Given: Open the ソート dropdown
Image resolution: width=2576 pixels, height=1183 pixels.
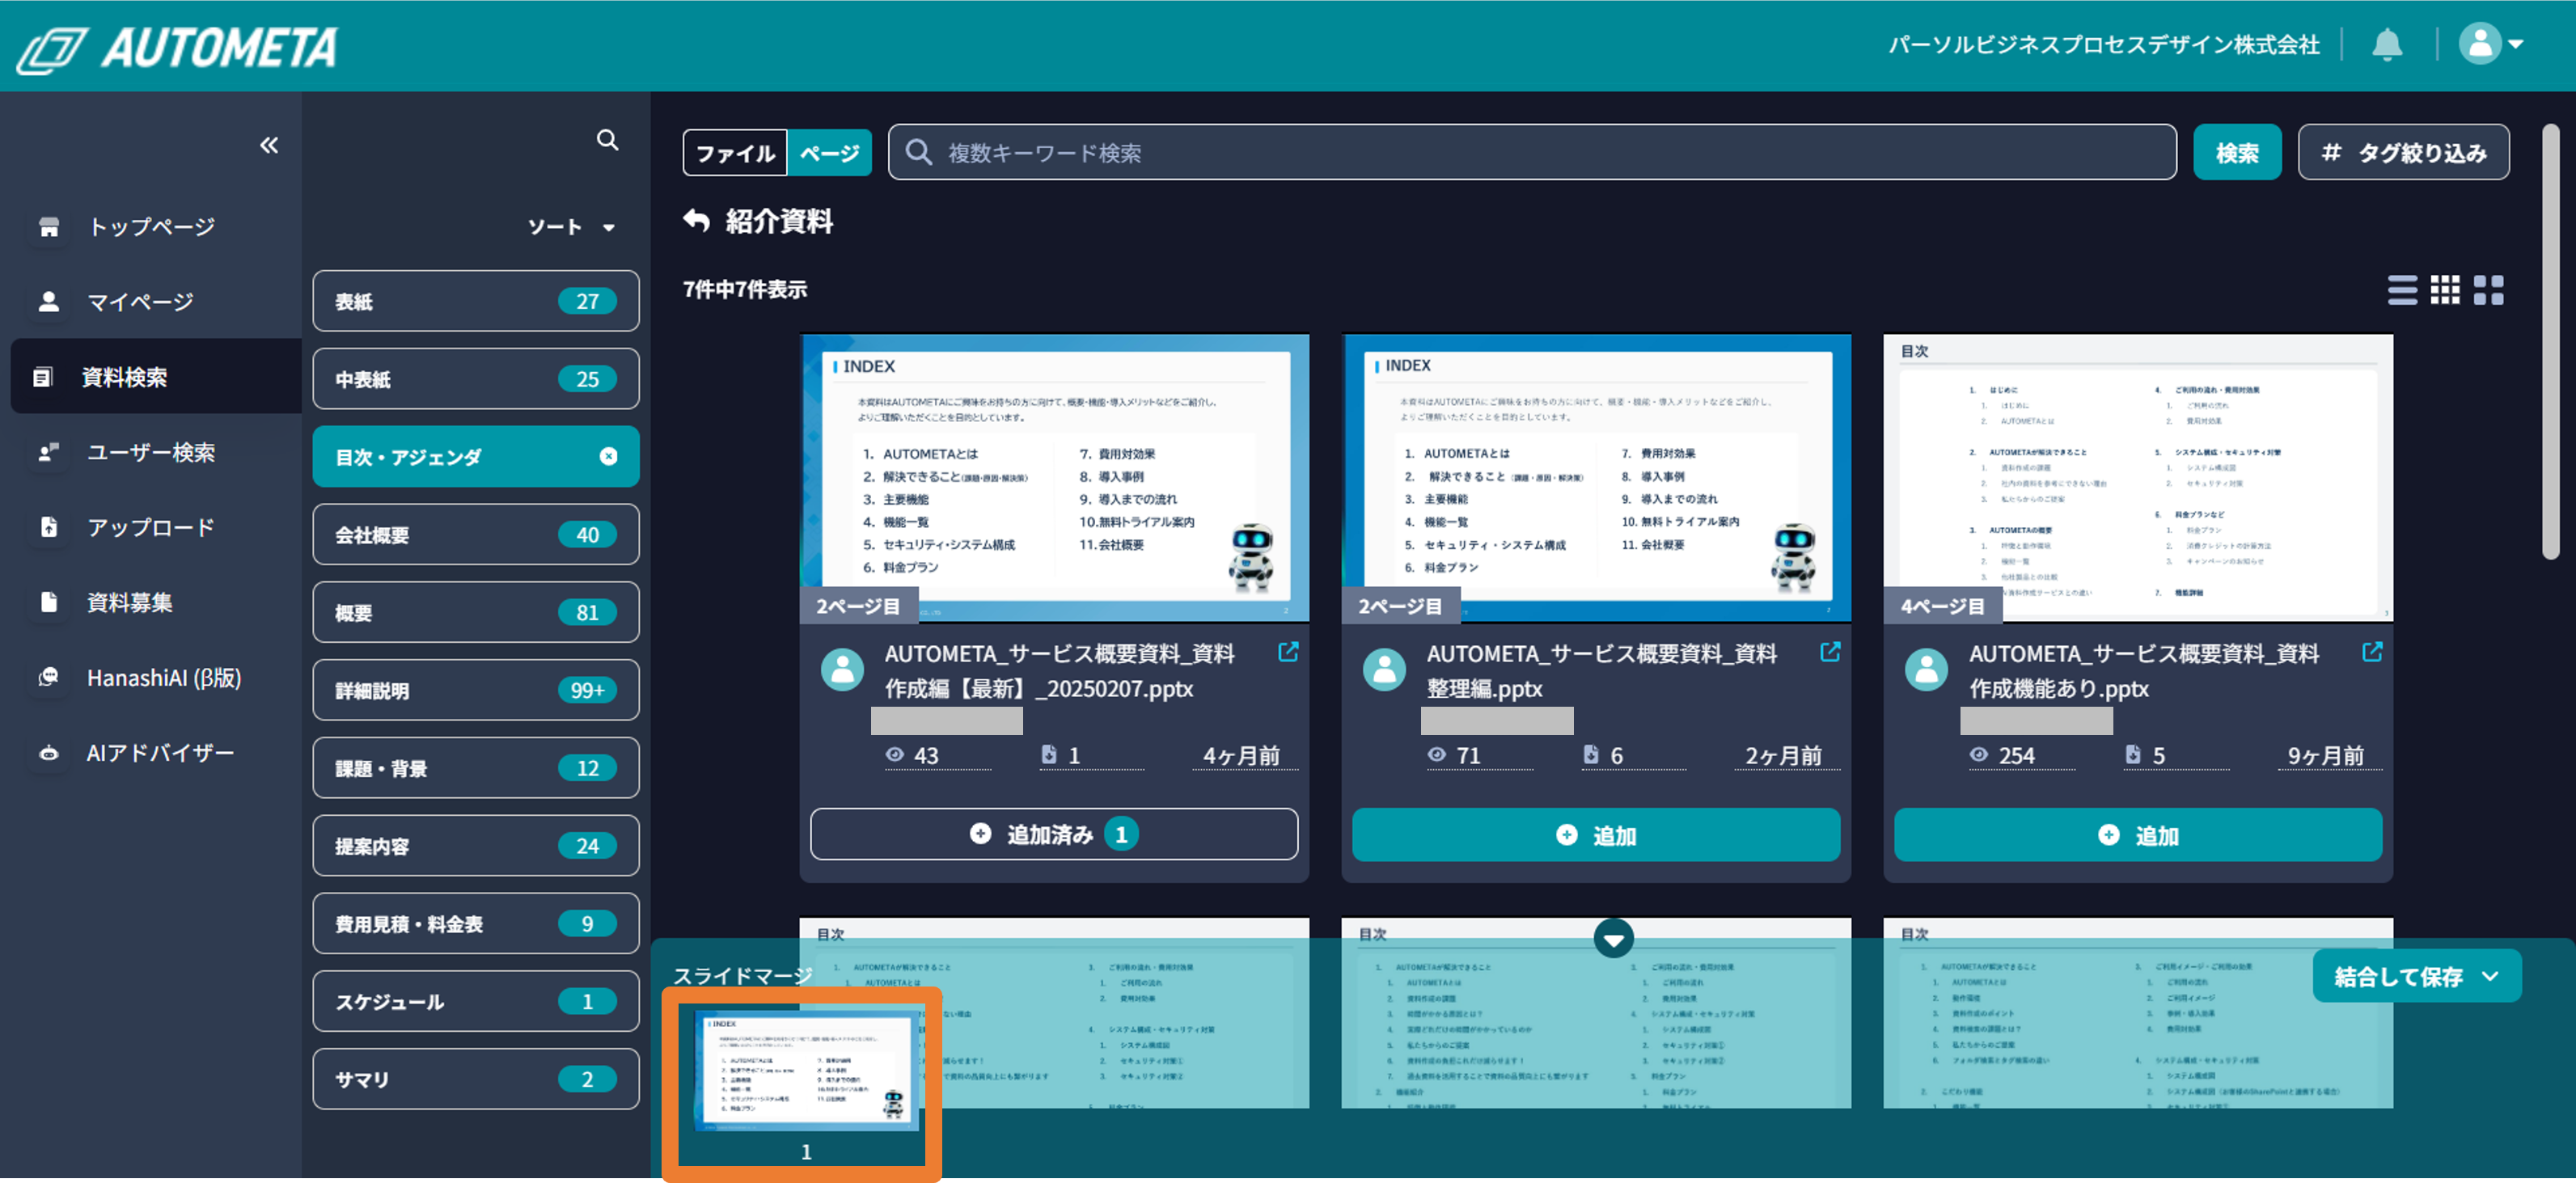Looking at the screenshot, I should 571,227.
